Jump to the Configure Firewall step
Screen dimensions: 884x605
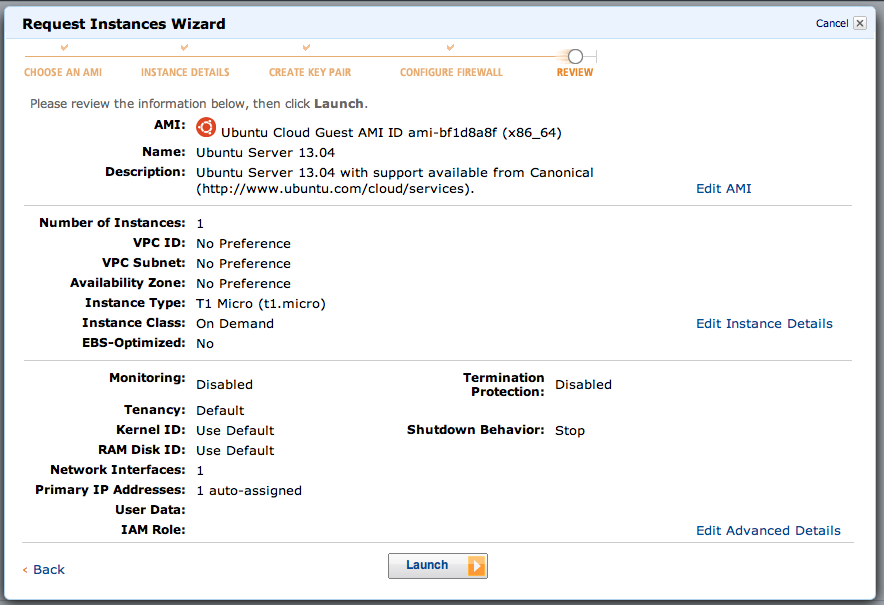click(x=451, y=73)
